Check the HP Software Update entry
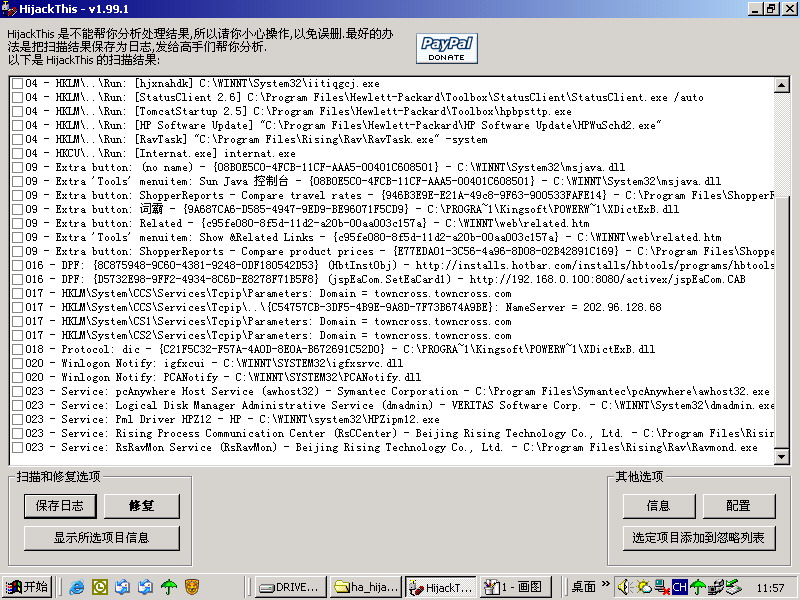The height and width of the screenshot is (600, 800). point(17,125)
